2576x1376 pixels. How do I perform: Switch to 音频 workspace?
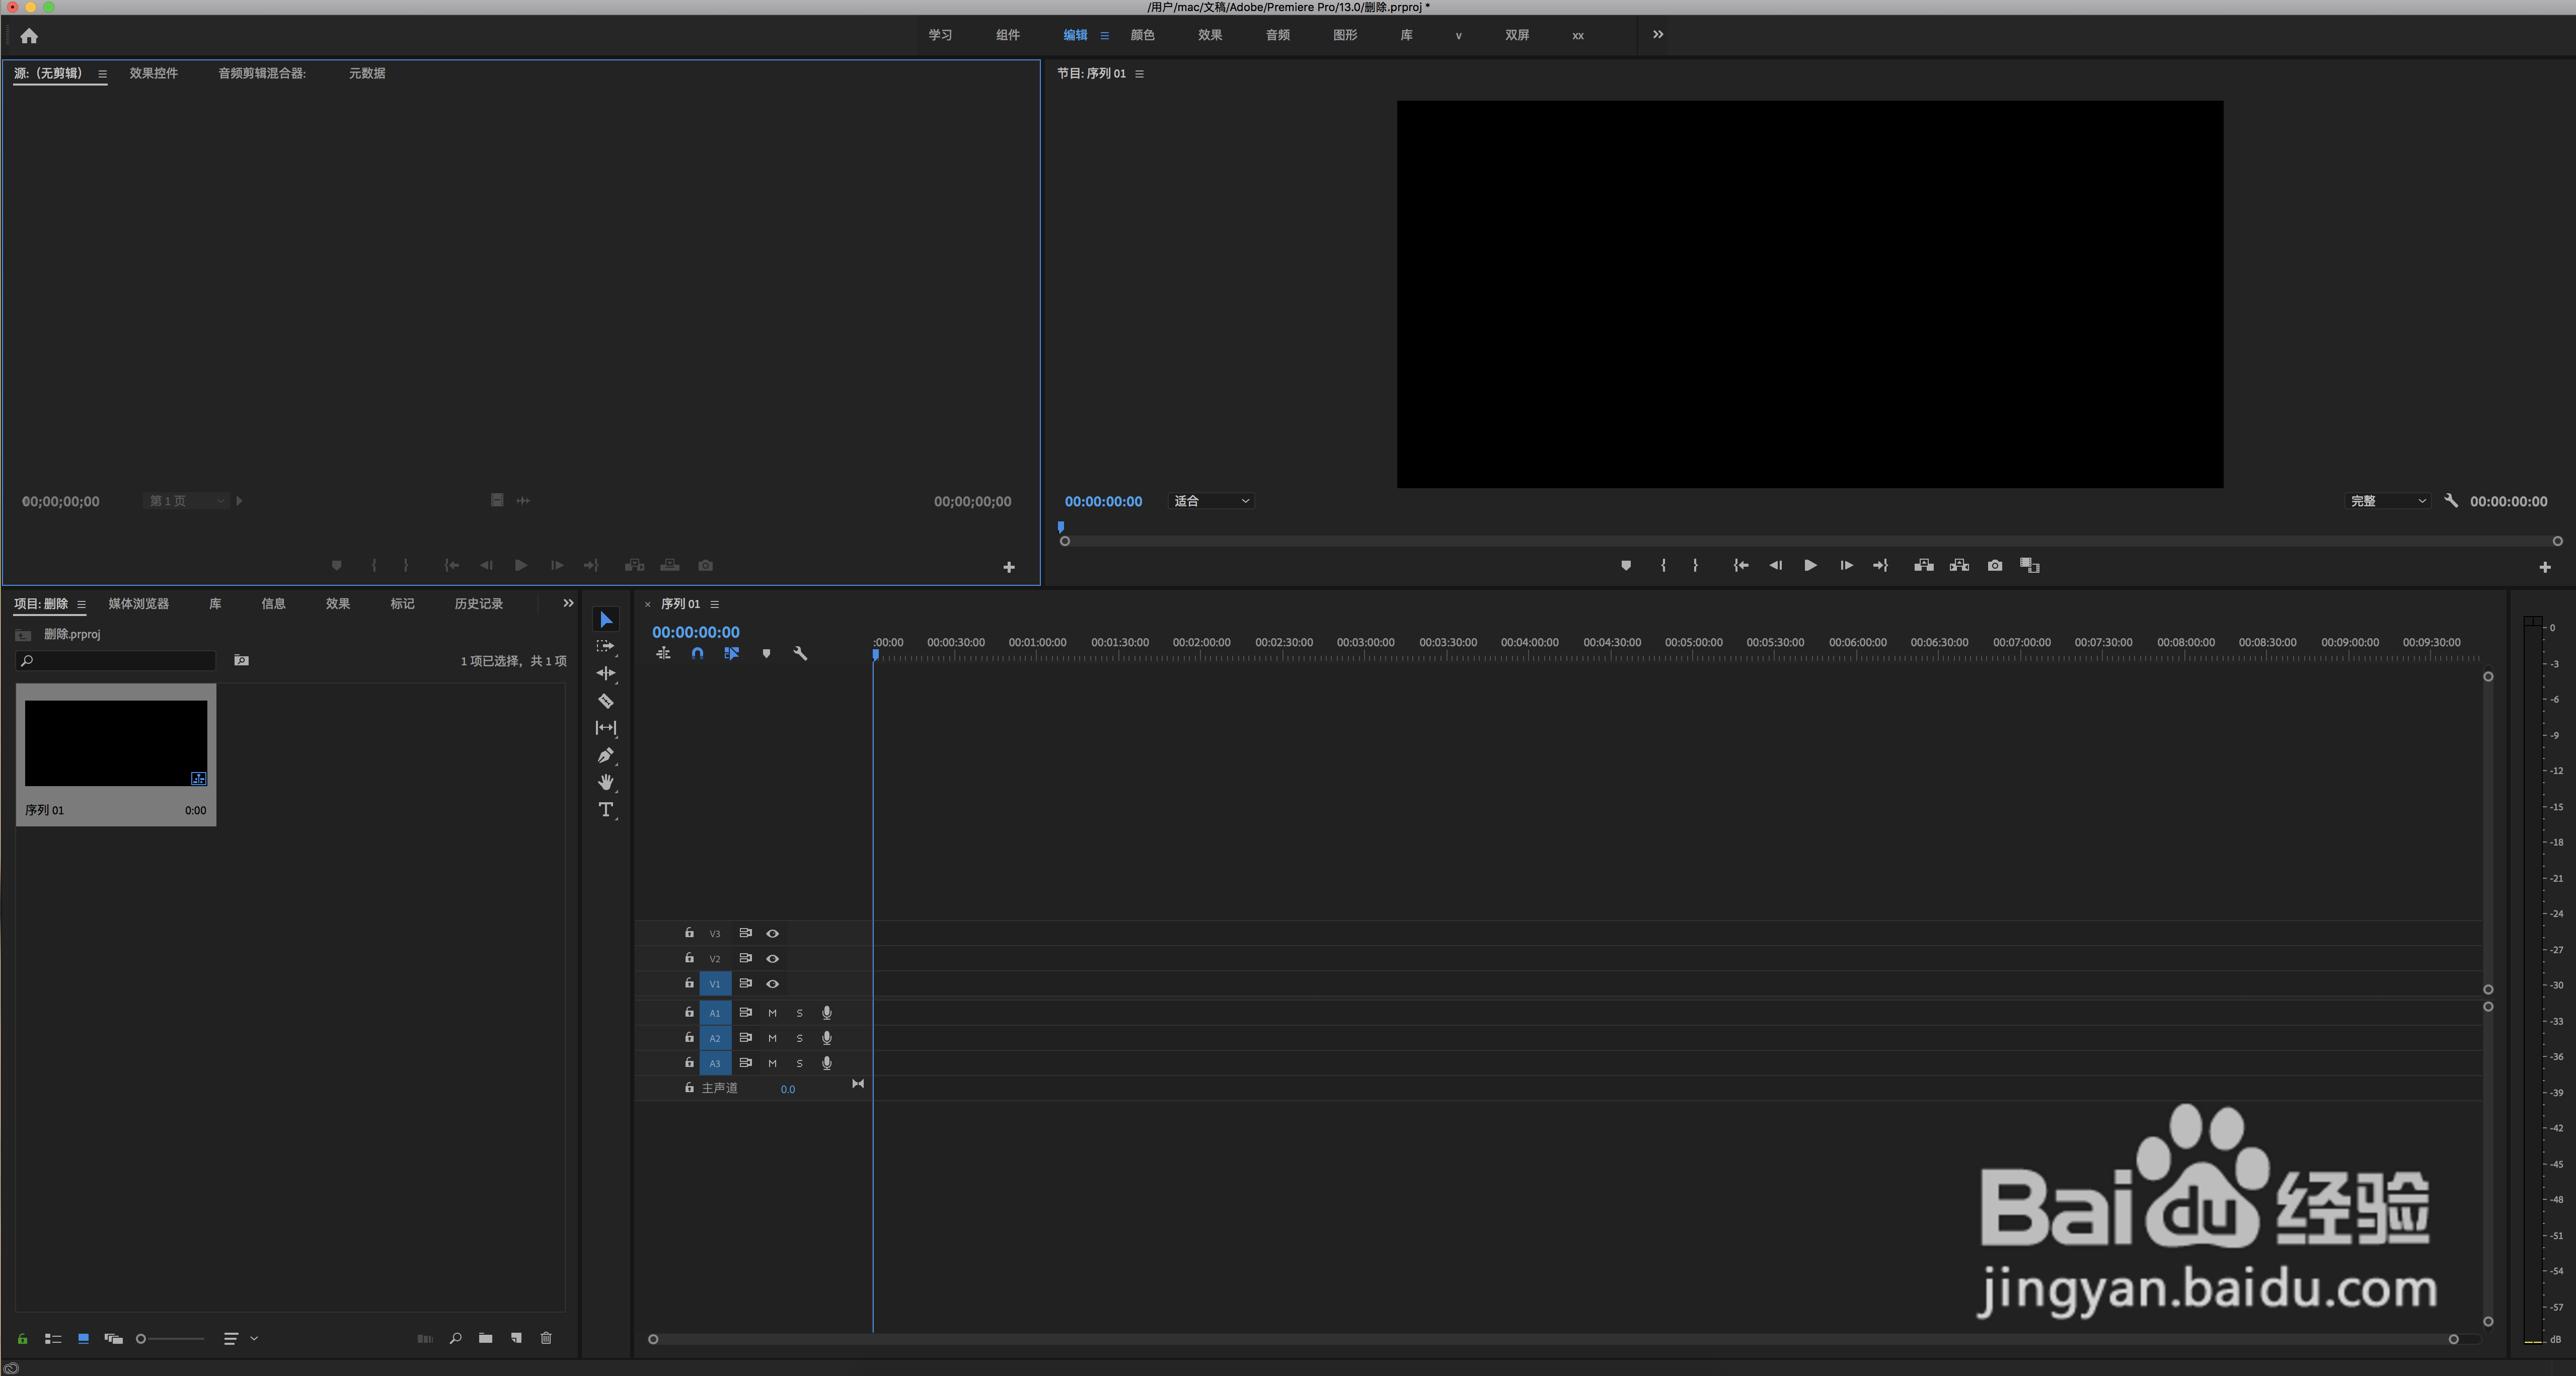point(1278,35)
